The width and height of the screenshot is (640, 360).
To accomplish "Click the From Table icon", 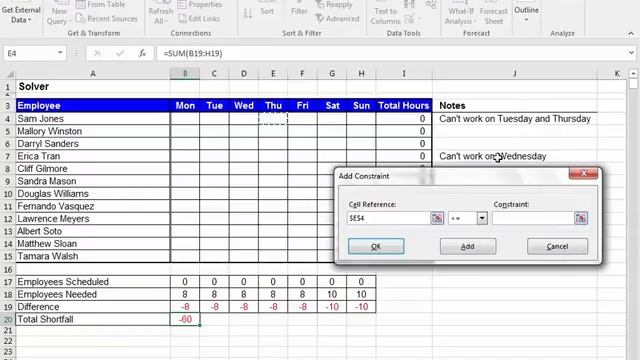I will [81, 4].
